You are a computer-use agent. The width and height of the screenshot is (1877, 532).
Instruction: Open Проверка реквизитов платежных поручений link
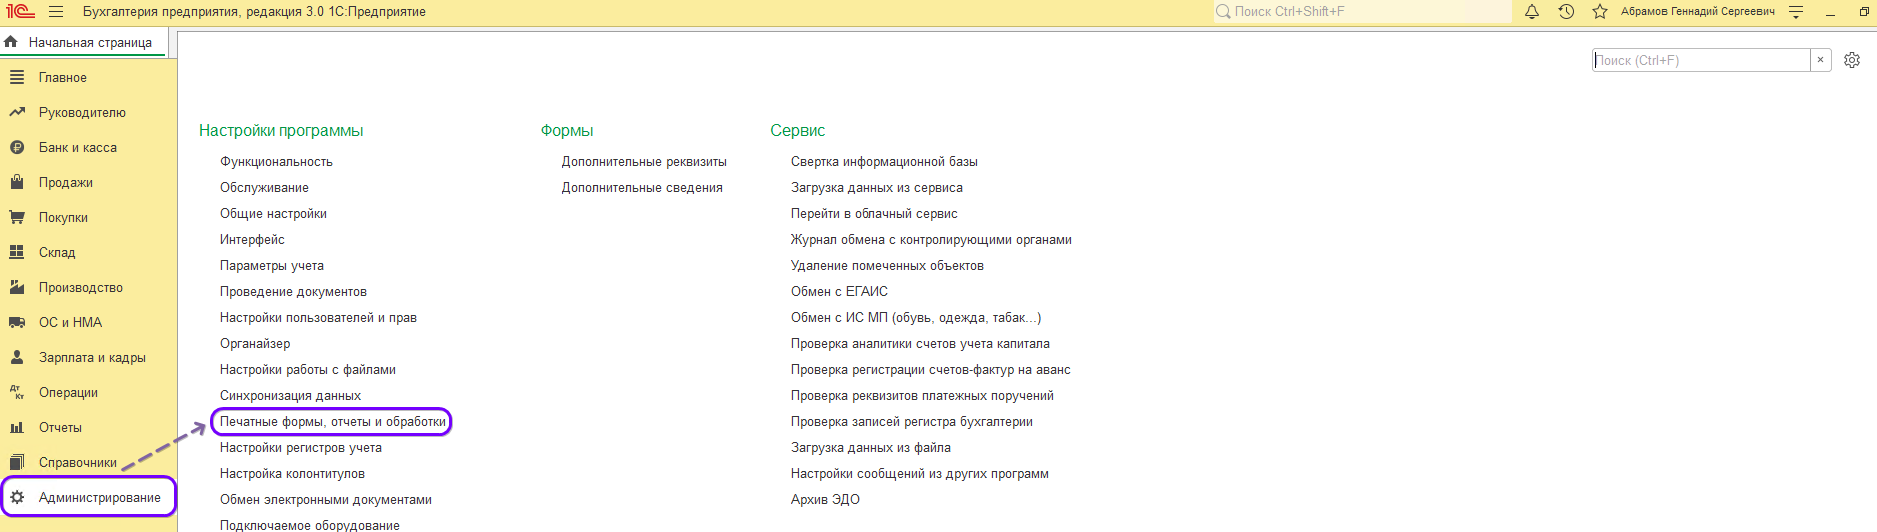click(x=922, y=395)
